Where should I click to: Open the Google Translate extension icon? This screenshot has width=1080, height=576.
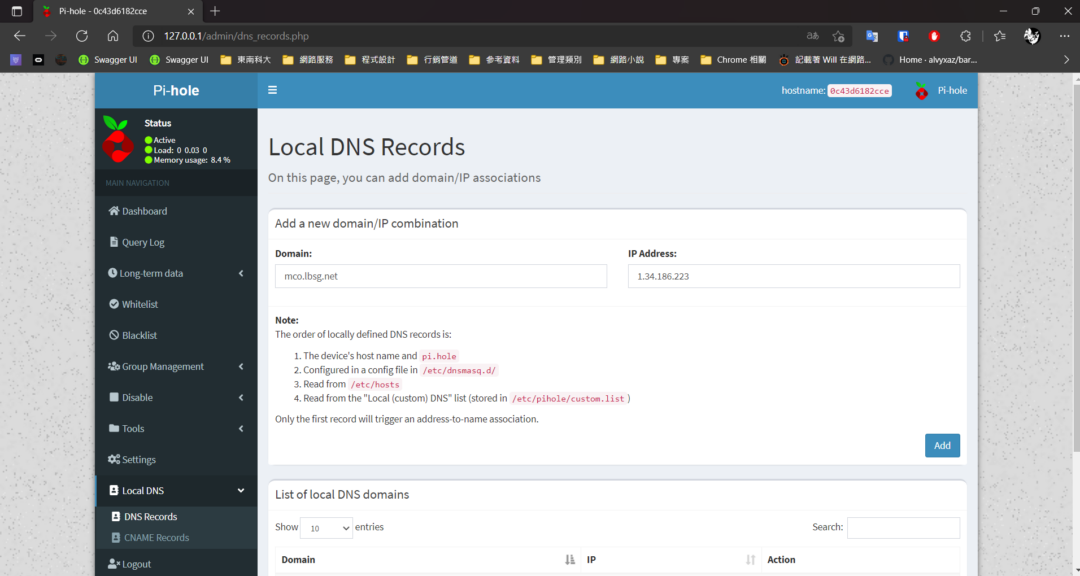(872, 36)
